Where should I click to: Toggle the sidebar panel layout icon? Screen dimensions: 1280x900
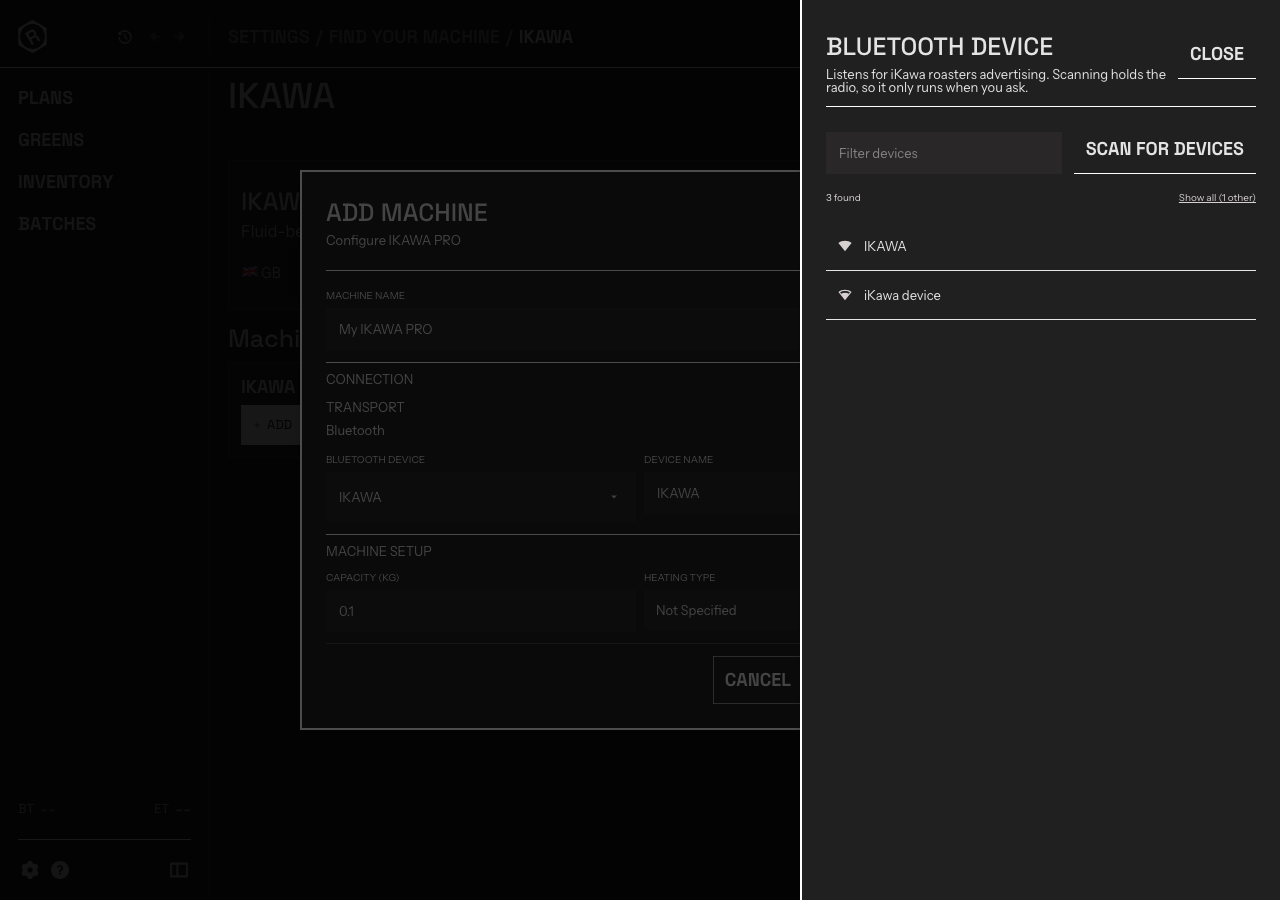[x=179, y=870]
